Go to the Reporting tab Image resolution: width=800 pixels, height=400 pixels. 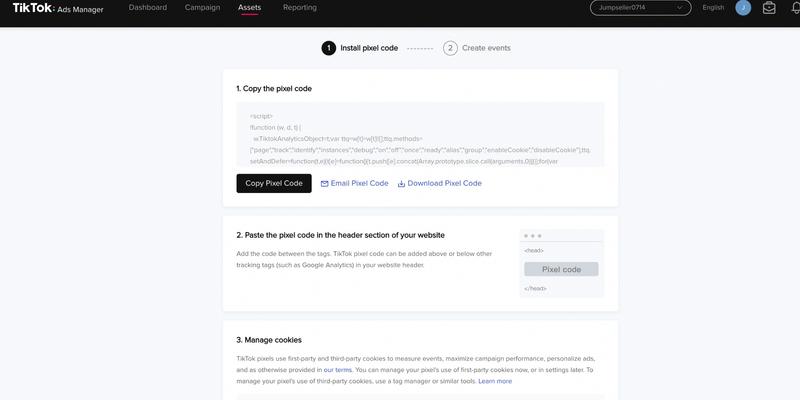(x=300, y=8)
